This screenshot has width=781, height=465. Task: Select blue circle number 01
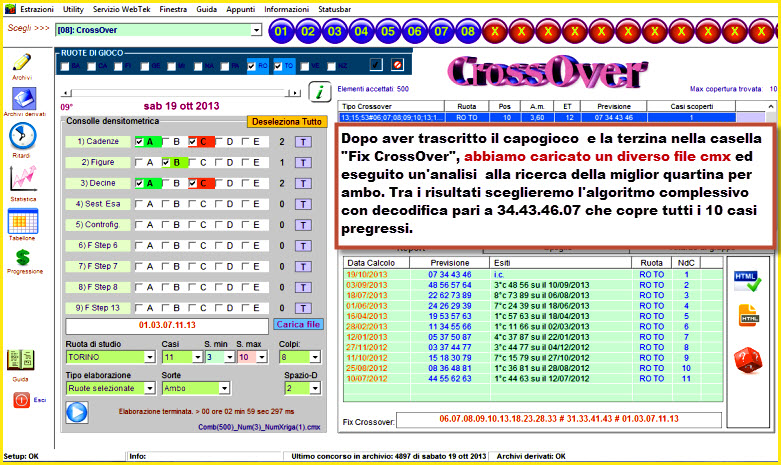(281, 32)
